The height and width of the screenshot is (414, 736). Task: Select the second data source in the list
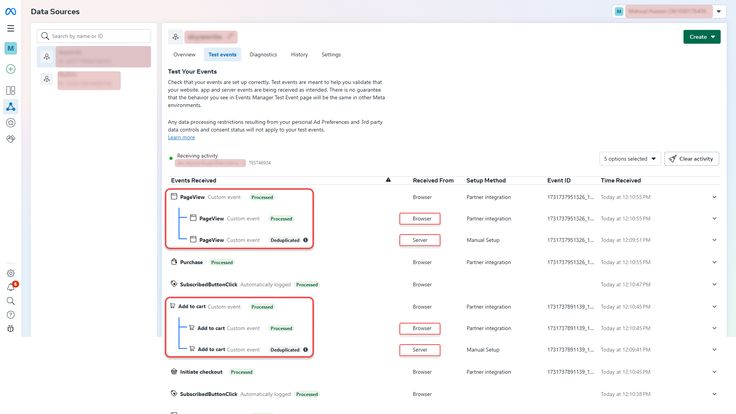[79, 80]
